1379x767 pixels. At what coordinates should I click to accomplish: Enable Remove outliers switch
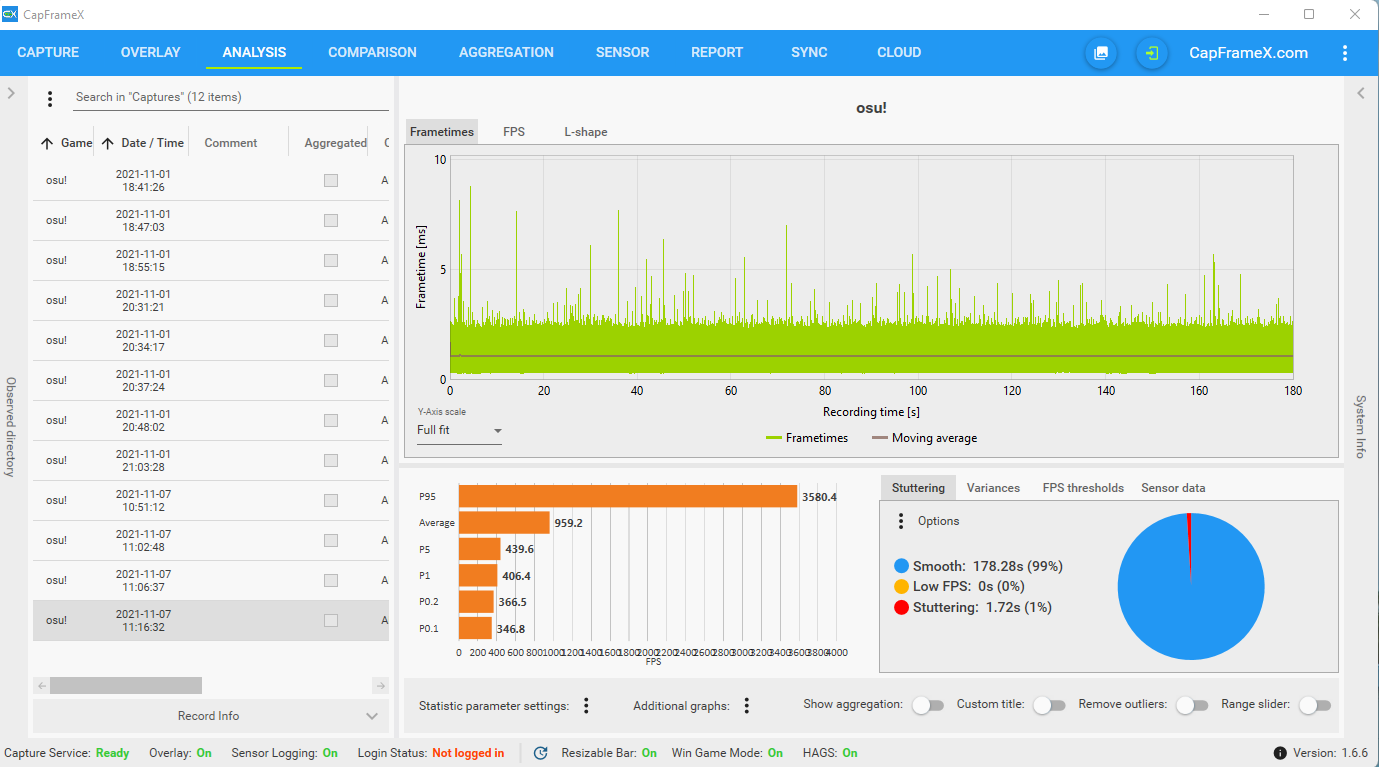1192,706
